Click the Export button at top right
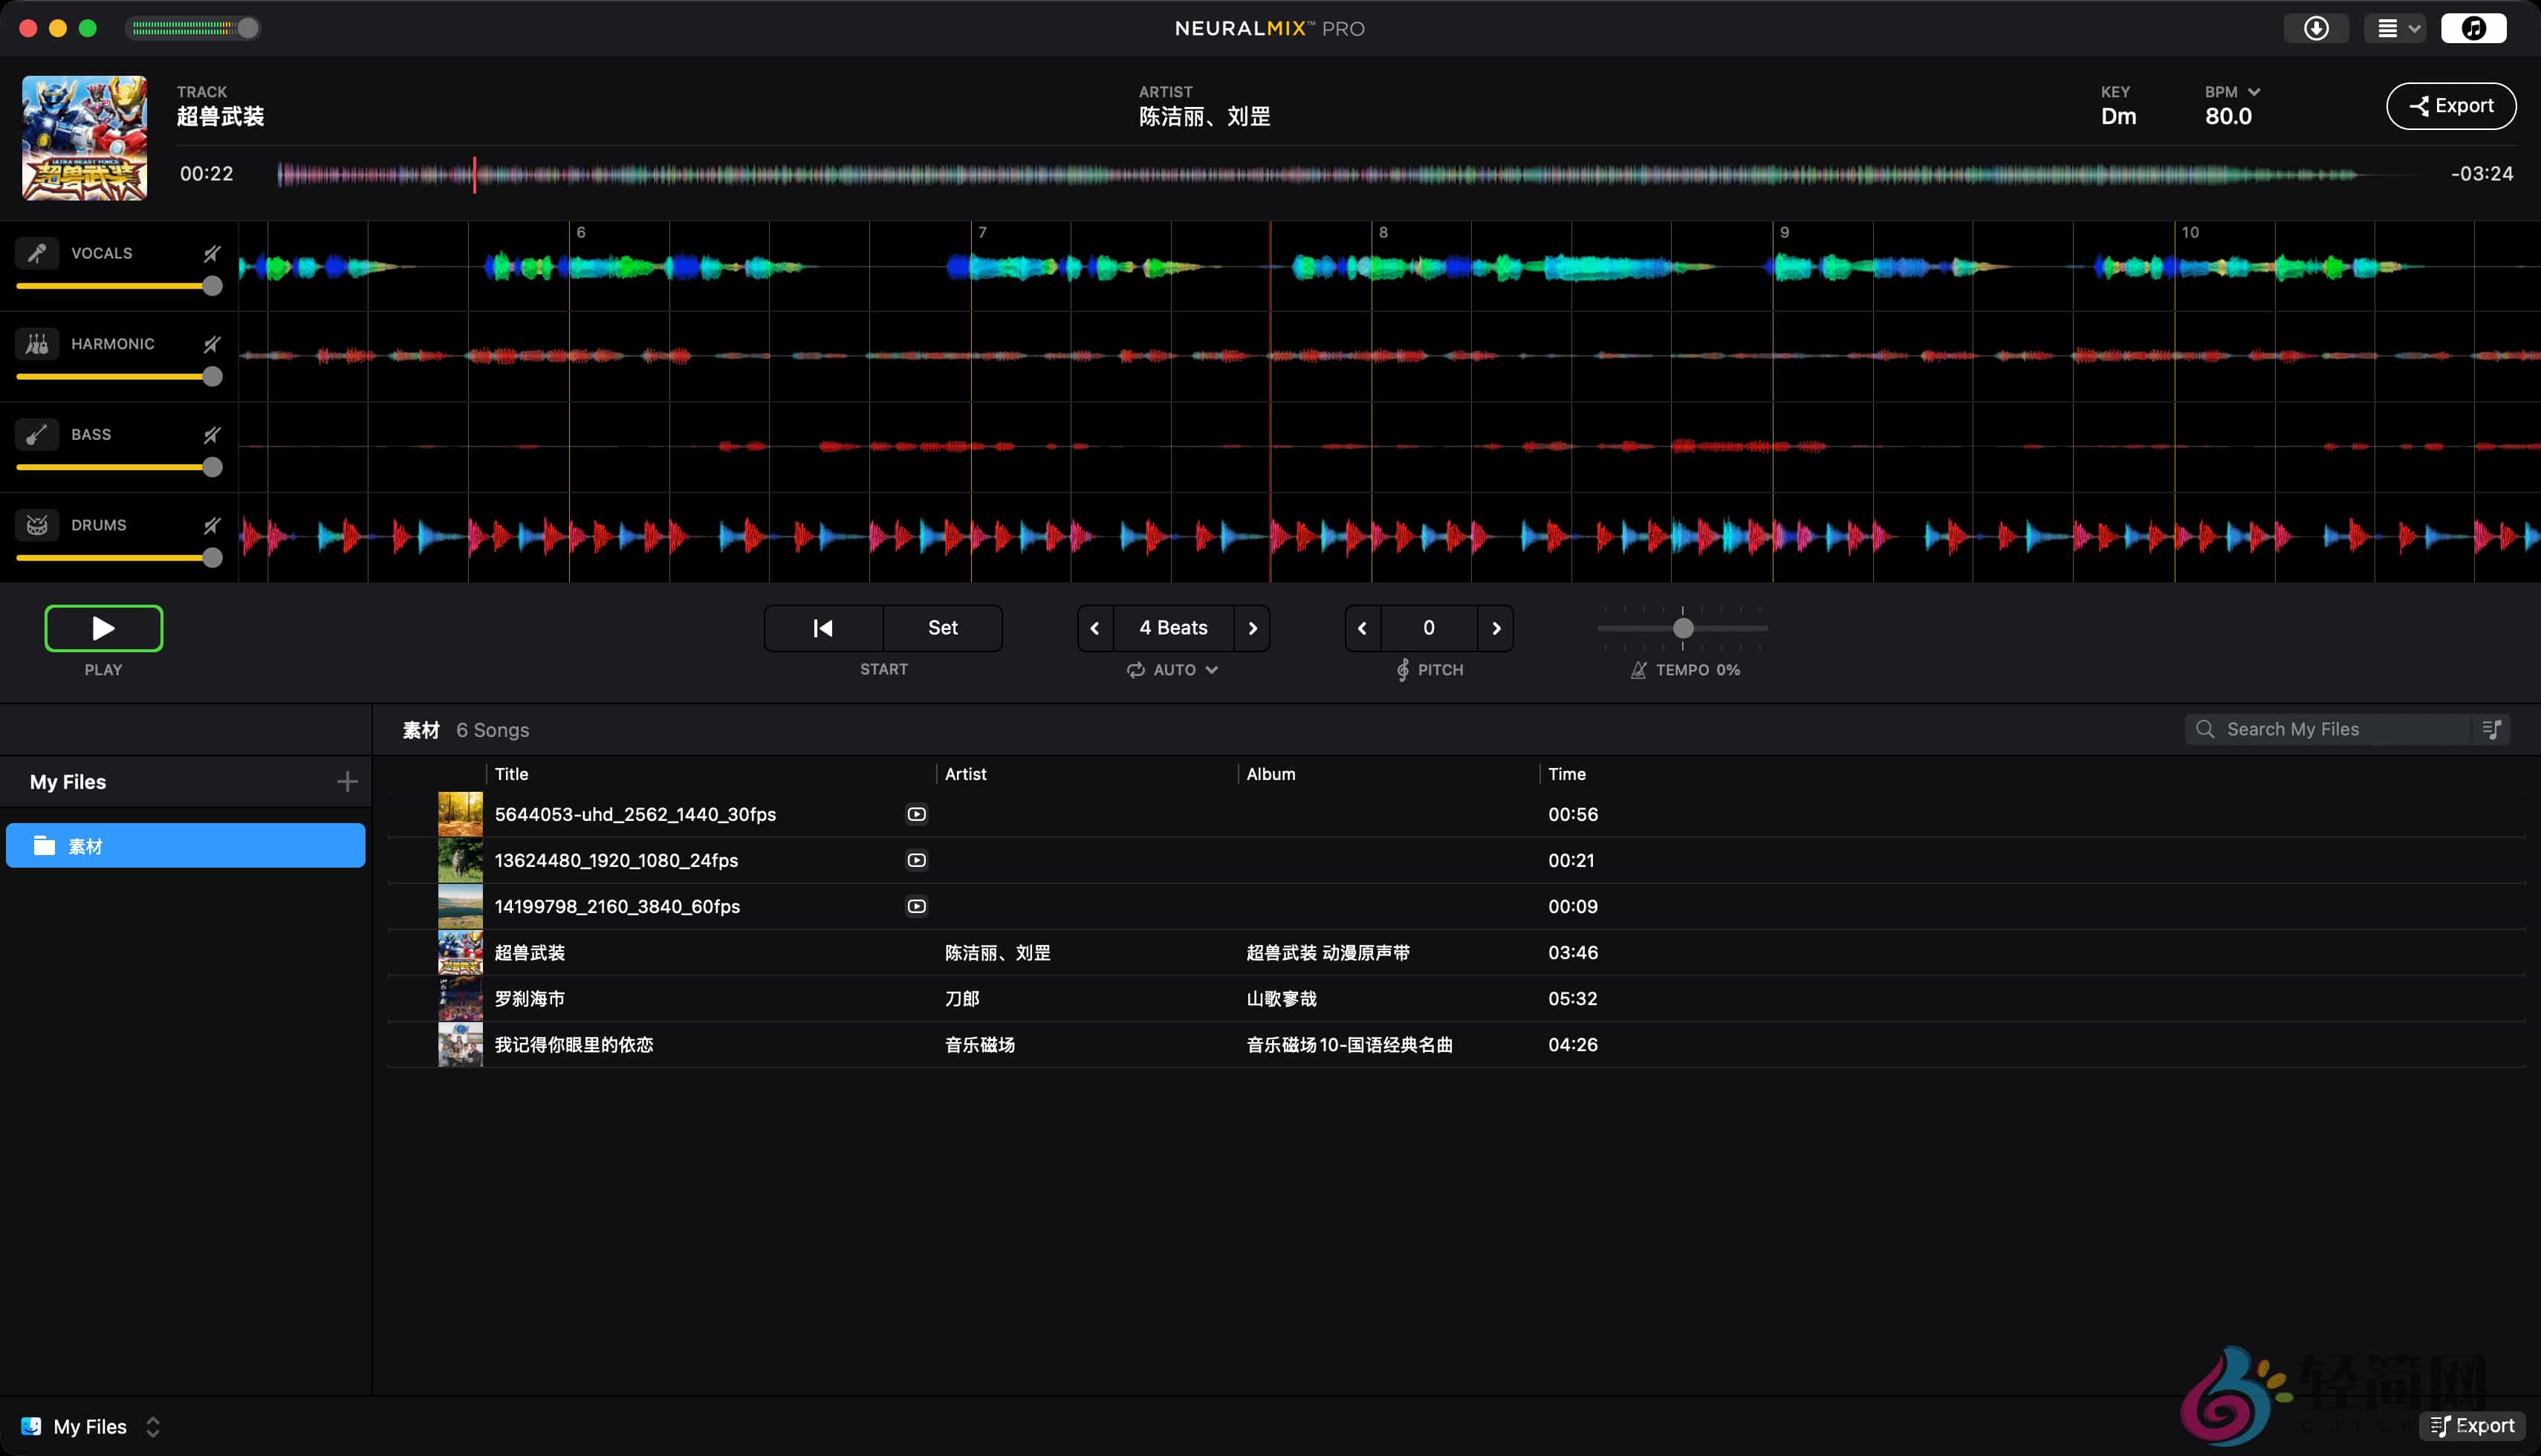Screen dimensions: 2541x1456 pos(2451,106)
